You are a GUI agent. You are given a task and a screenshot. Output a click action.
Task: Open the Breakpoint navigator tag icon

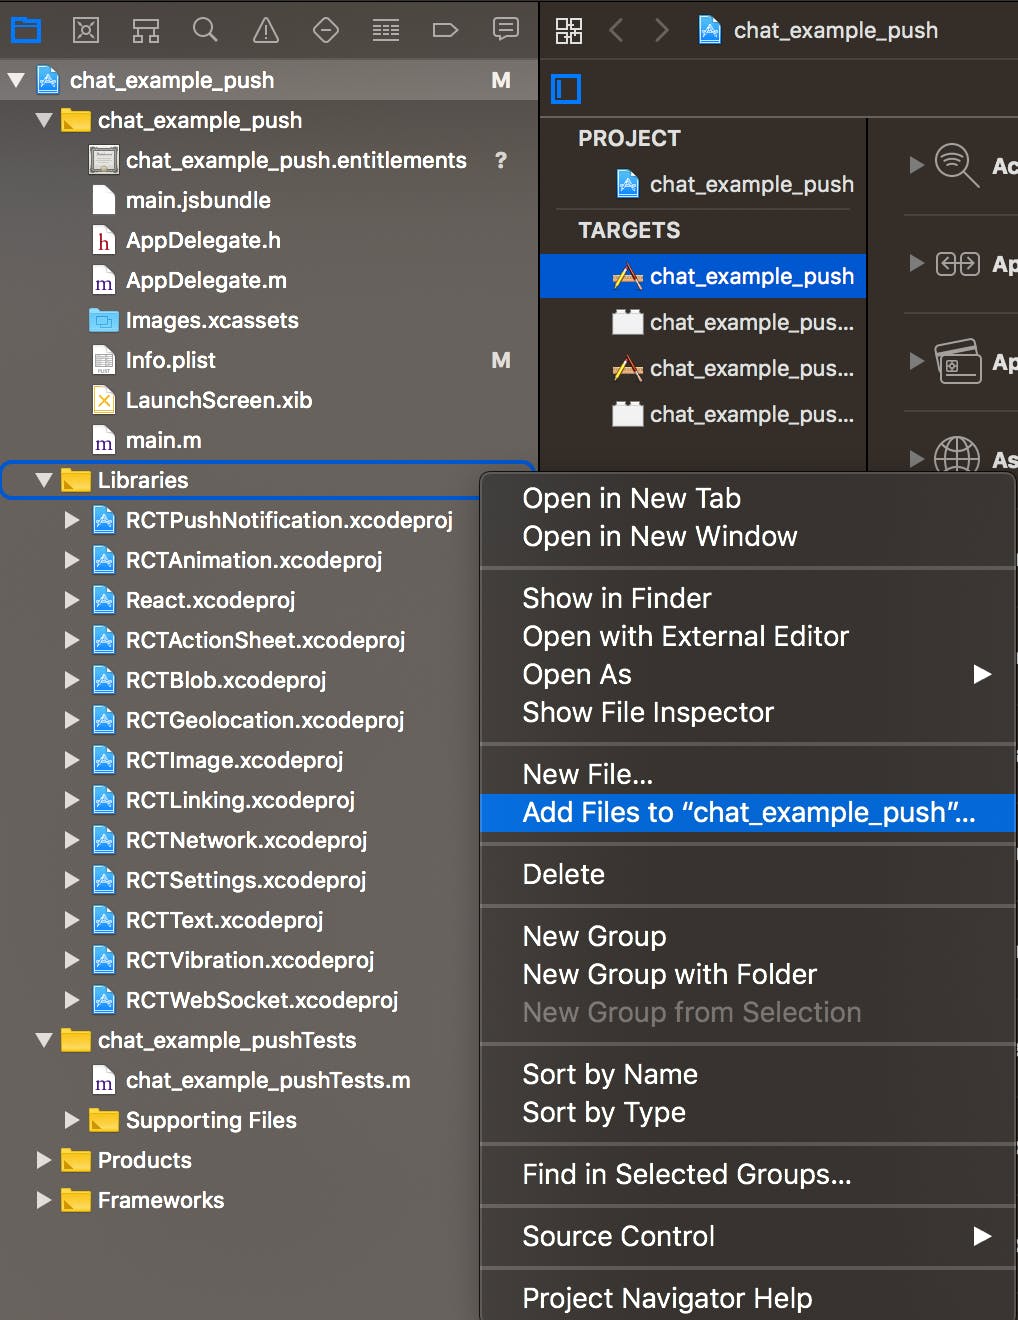445,29
